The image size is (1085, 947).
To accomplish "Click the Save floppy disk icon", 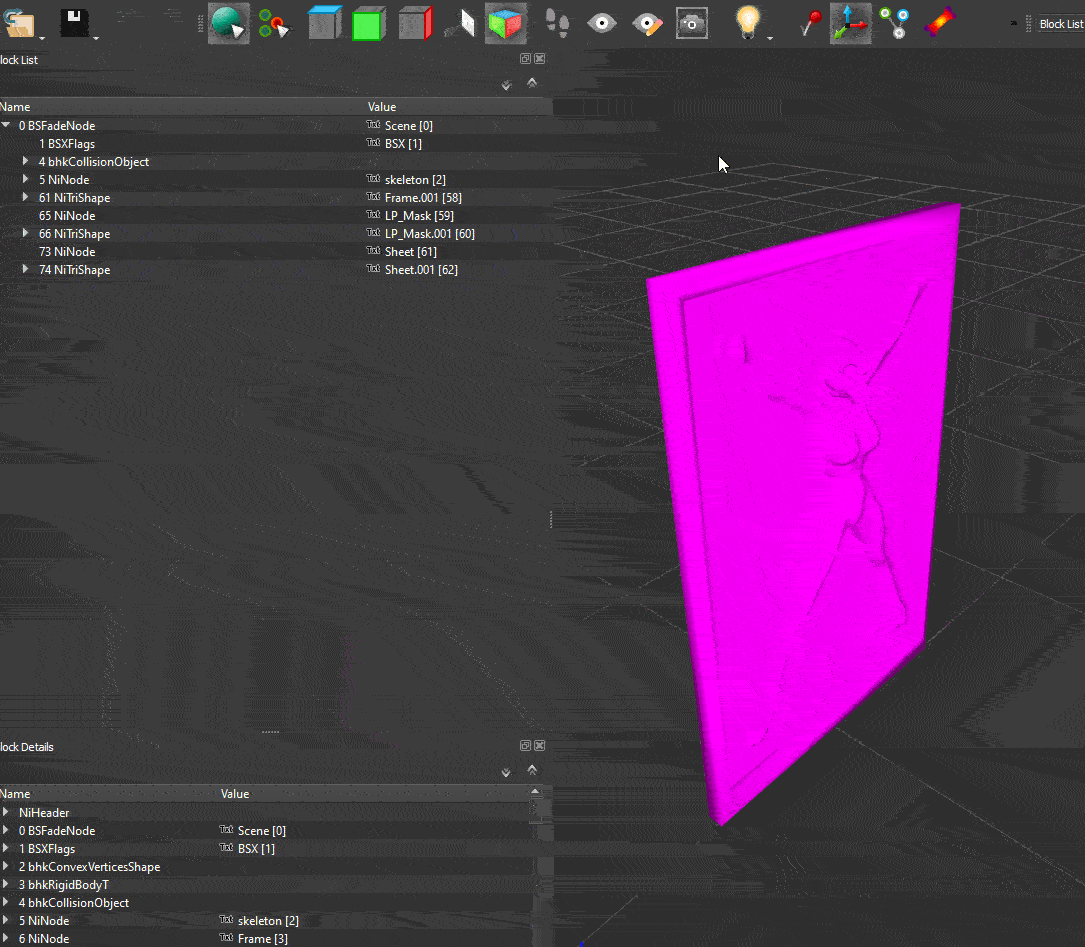I will coord(73,23).
